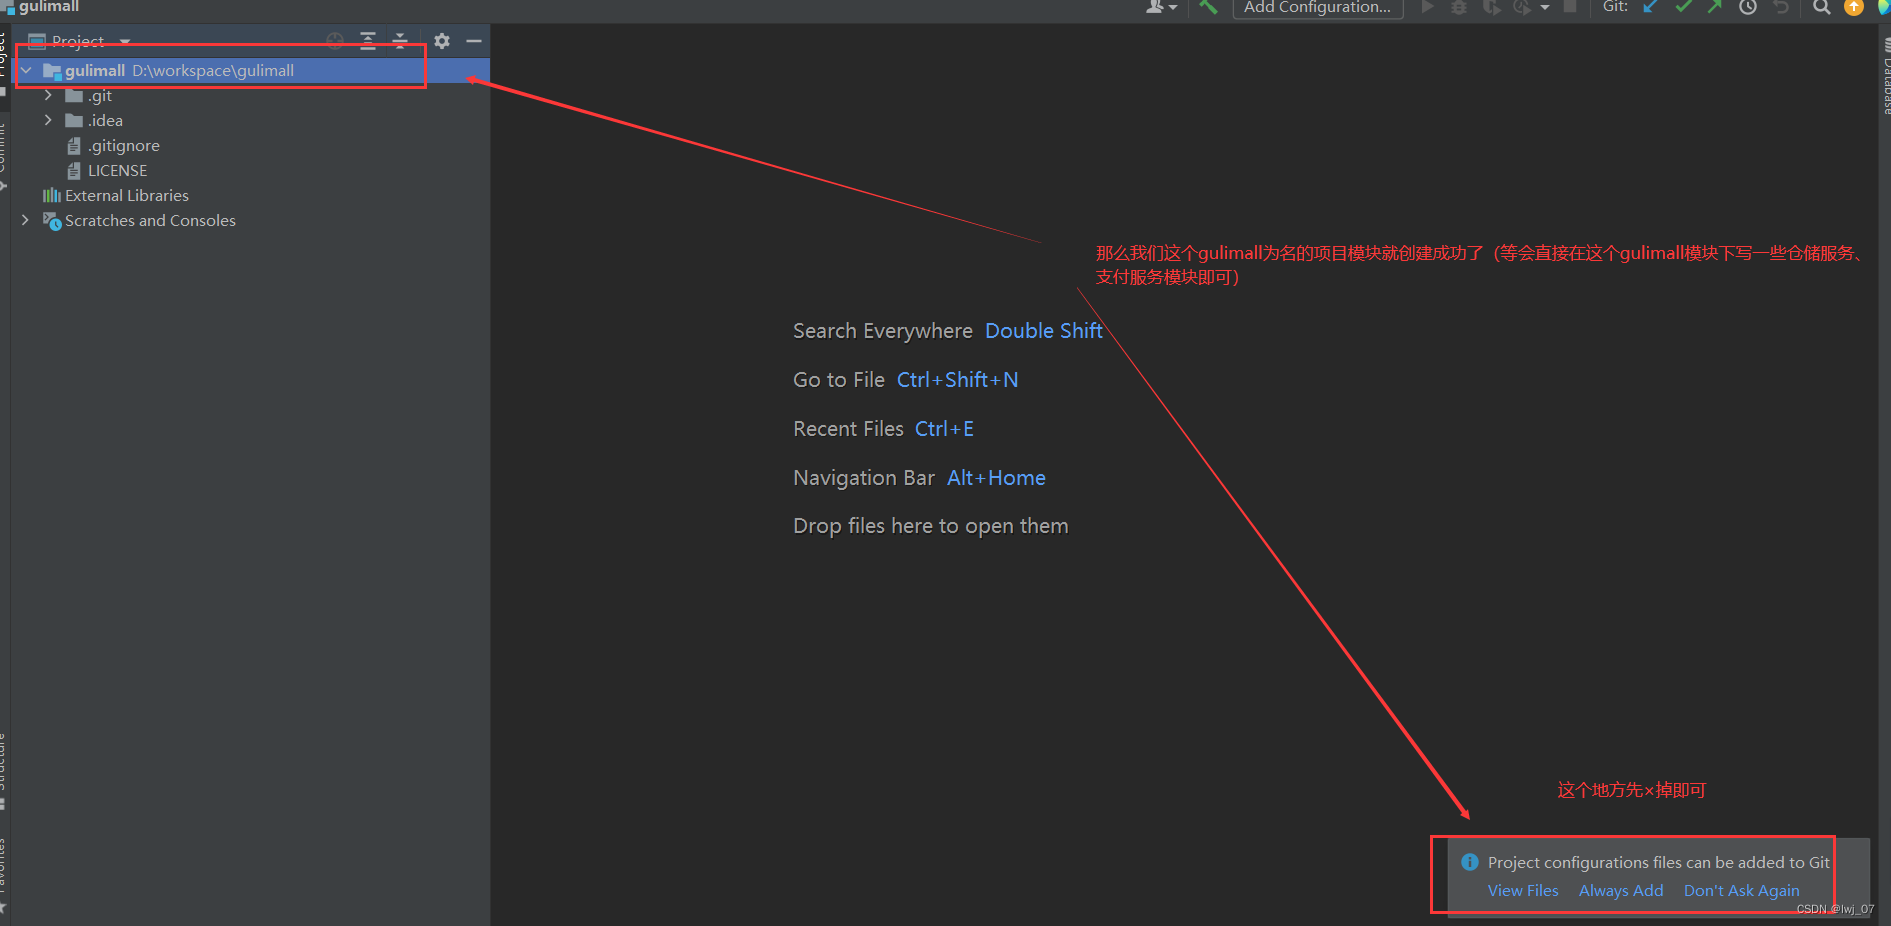Click the green Git Commit checkmark
Screen dimensions: 1891x926
click(1684, 7)
